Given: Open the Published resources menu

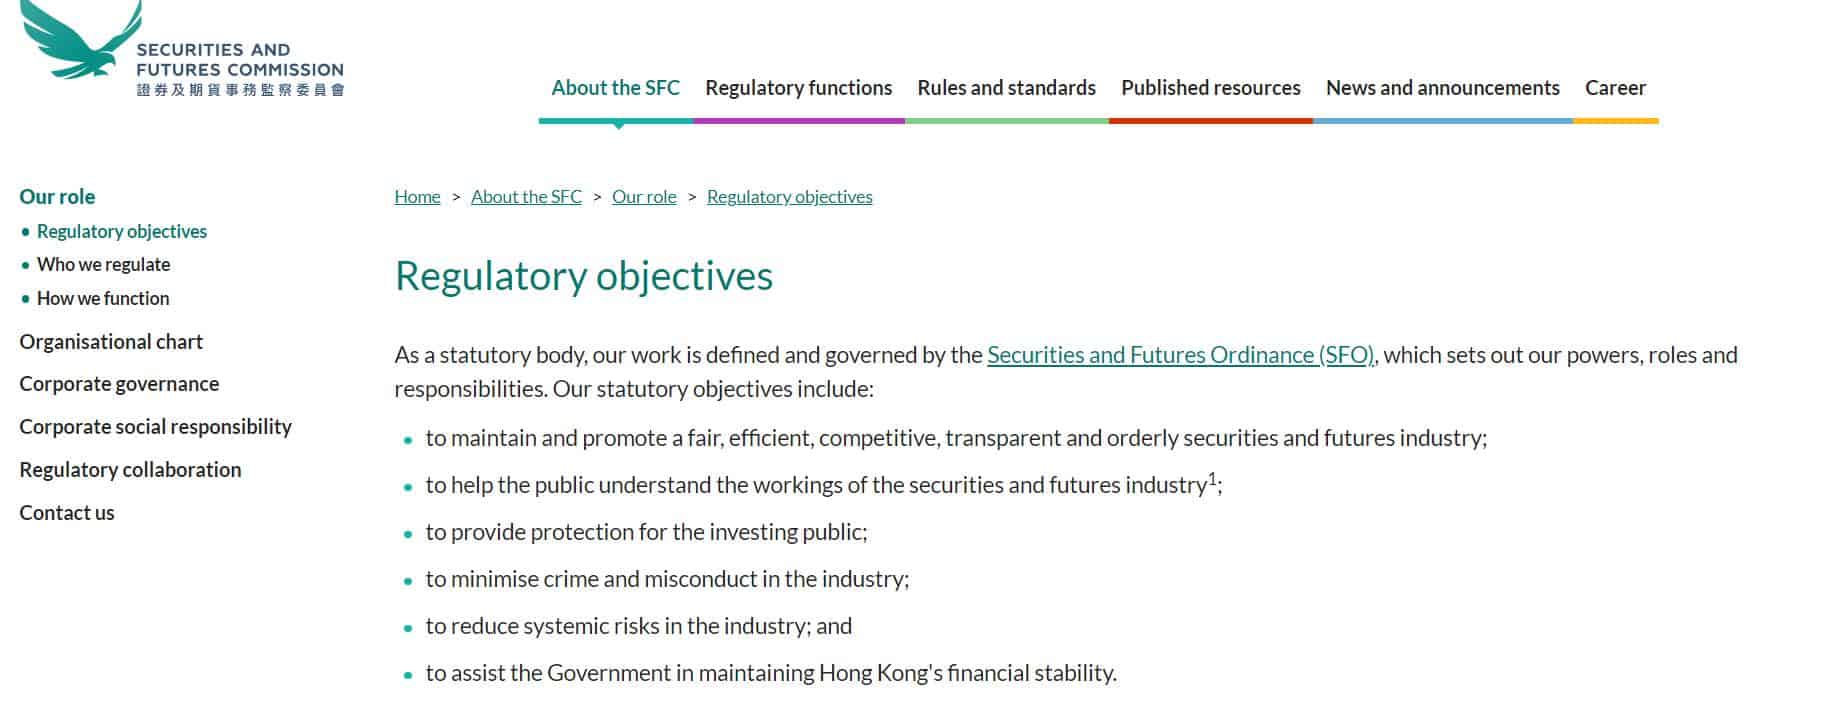Looking at the screenshot, I should coord(1211,88).
